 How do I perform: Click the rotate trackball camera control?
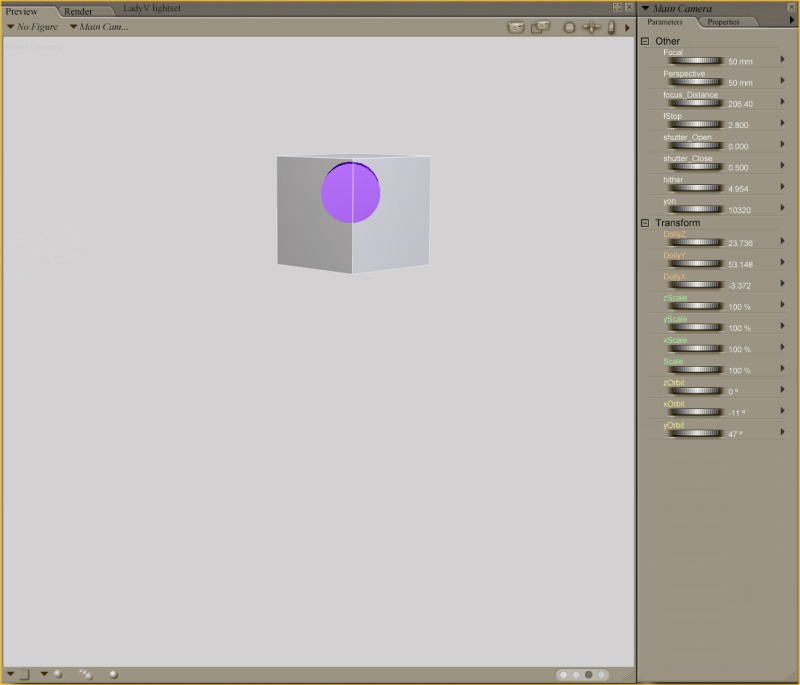pos(569,28)
